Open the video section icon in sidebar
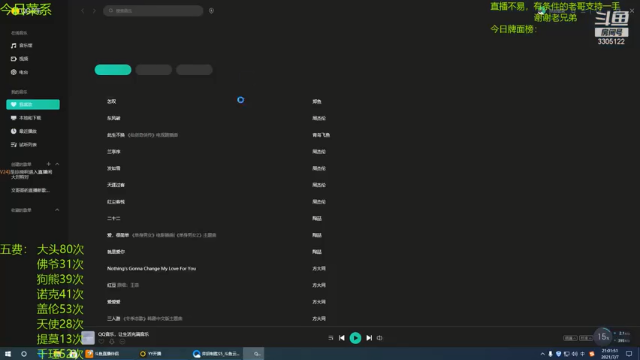This screenshot has height=360, width=640. 13,59
